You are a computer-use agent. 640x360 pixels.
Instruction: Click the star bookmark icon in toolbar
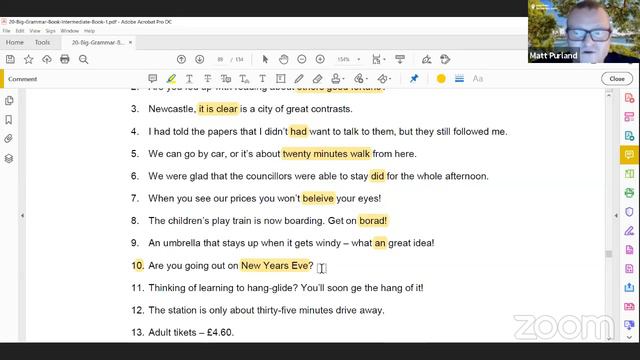(x=29, y=59)
